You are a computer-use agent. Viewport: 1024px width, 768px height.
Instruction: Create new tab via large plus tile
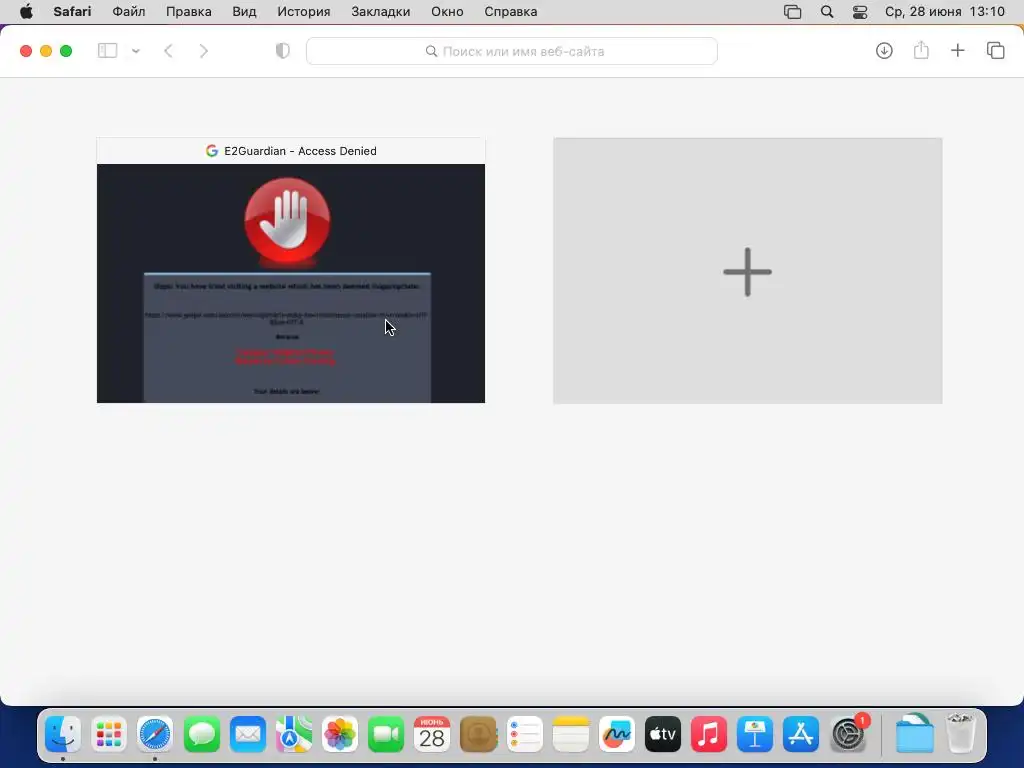(748, 270)
